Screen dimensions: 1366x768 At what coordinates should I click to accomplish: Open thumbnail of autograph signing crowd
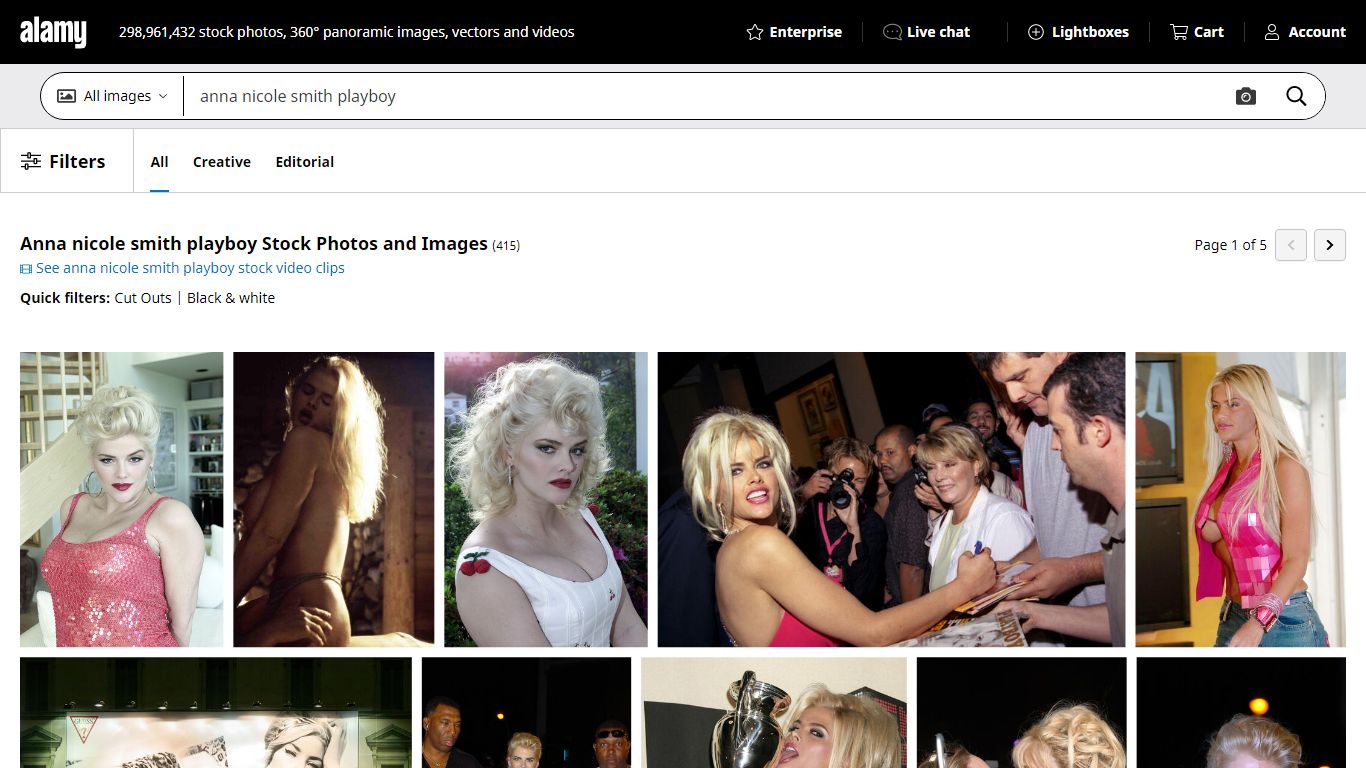pos(891,499)
